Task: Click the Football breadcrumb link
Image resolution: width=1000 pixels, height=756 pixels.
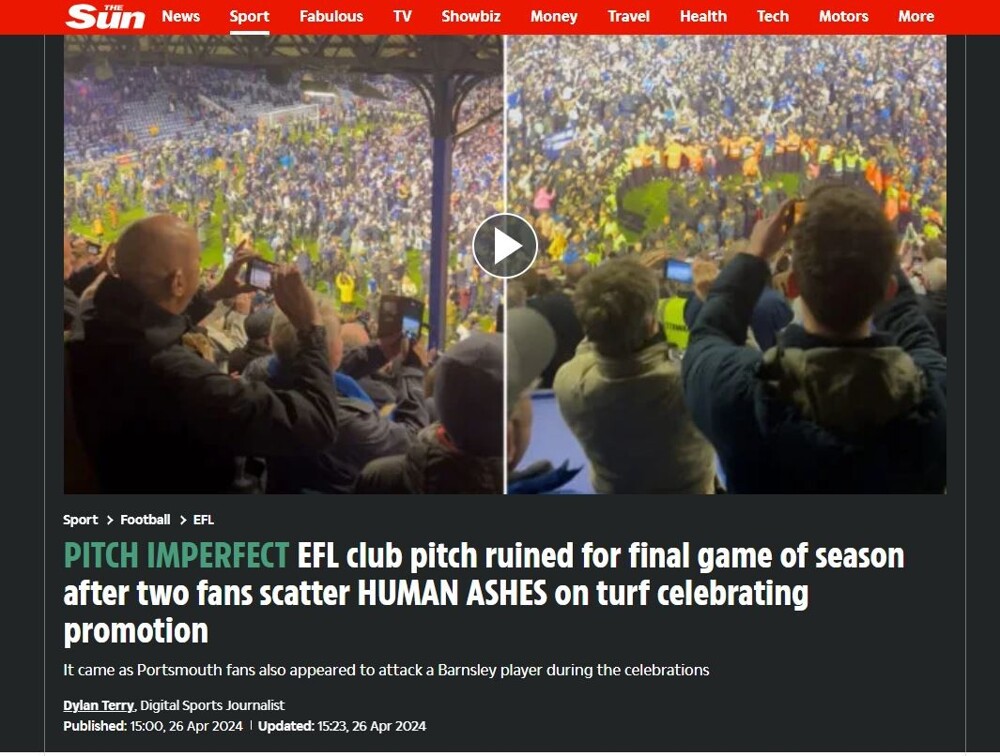Action: click(145, 520)
